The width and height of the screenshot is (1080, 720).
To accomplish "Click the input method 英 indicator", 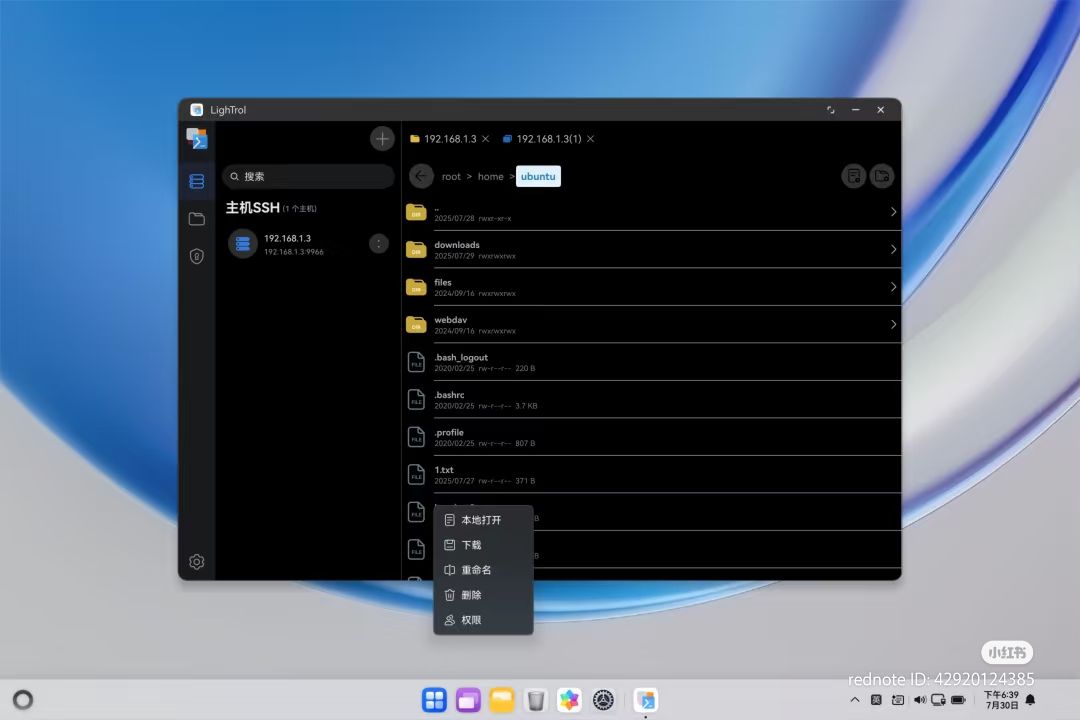I will (876, 700).
